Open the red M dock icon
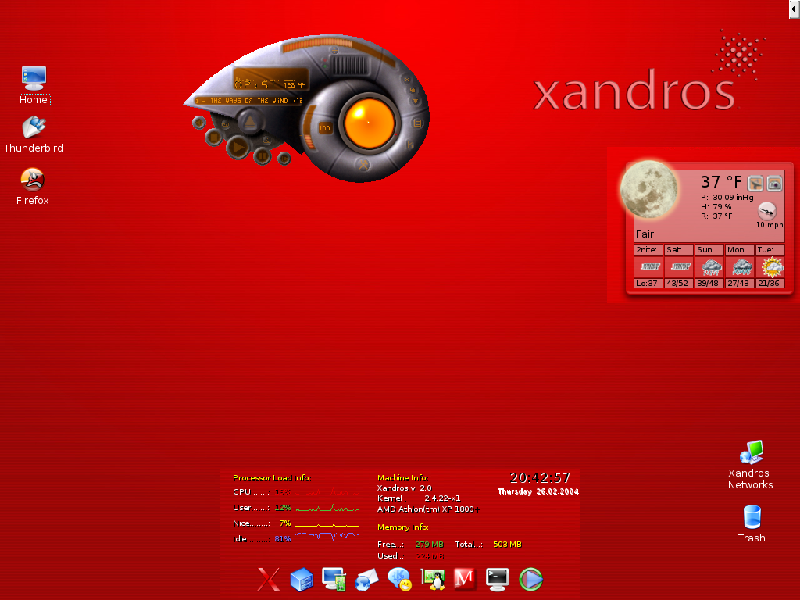Viewport: 800px width, 600px height. pos(465,579)
